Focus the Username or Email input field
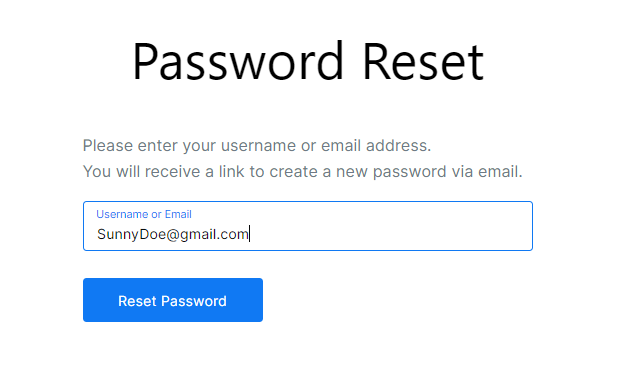The image size is (643, 365). tap(308, 226)
